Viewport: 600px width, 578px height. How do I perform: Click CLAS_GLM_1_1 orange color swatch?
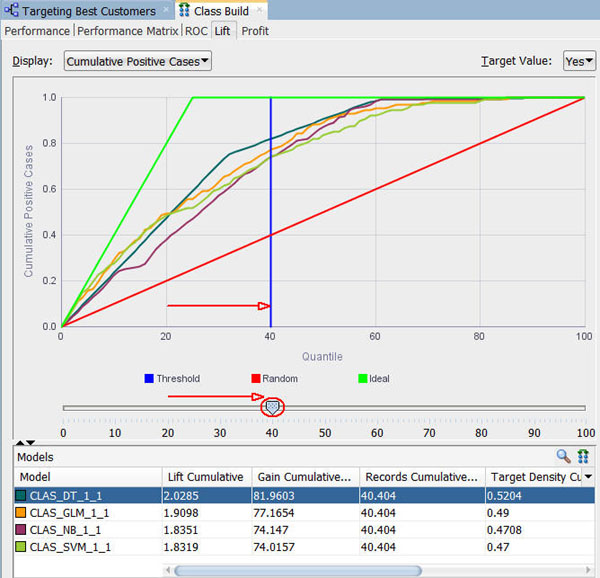pyautogui.click(x=21, y=512)
